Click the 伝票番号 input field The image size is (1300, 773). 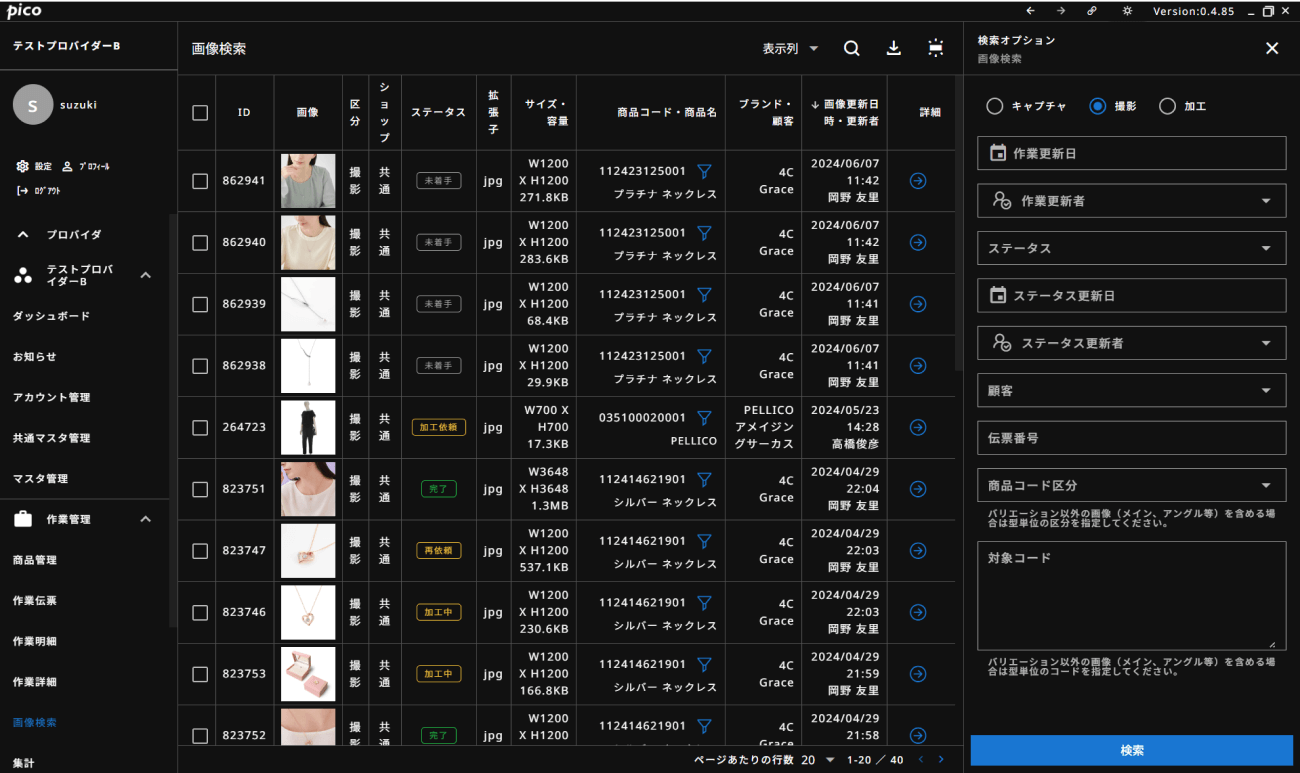[1131, 438]
